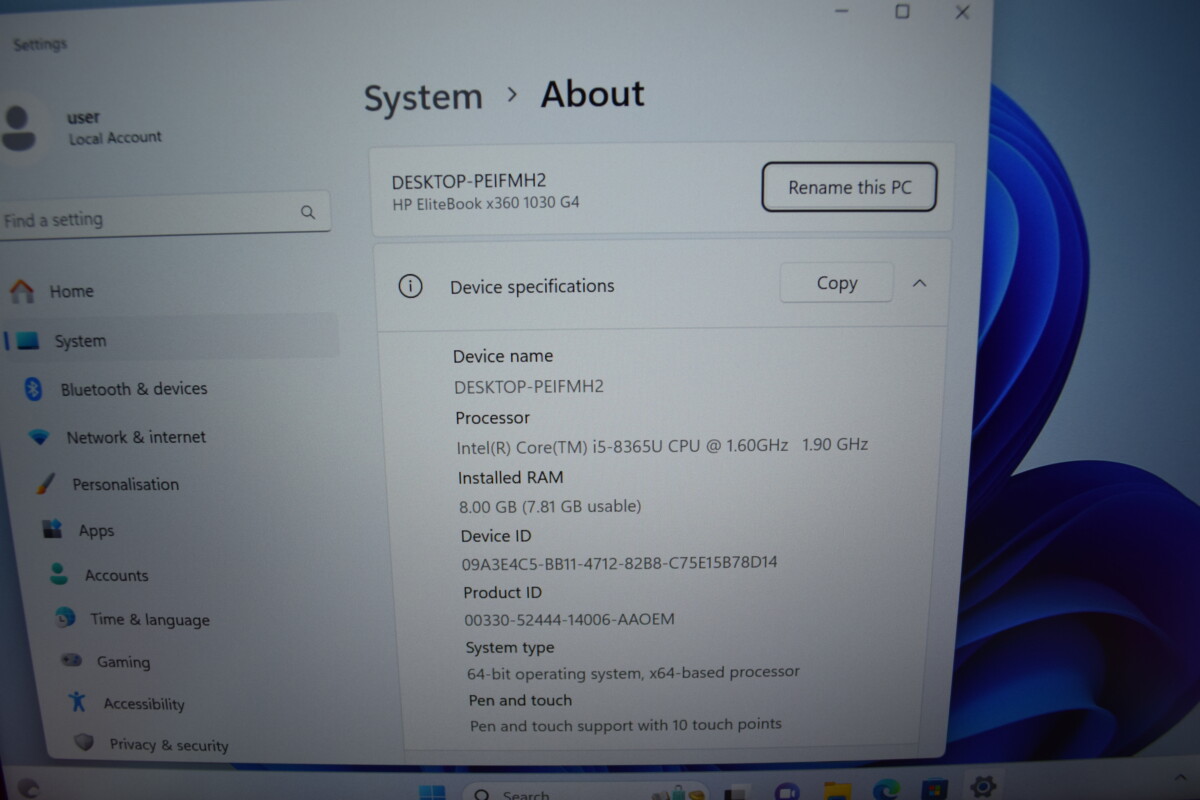The height and width of the screenshot is (800, 1200).
Task: Click the Processor label
Action: (492, 418)
